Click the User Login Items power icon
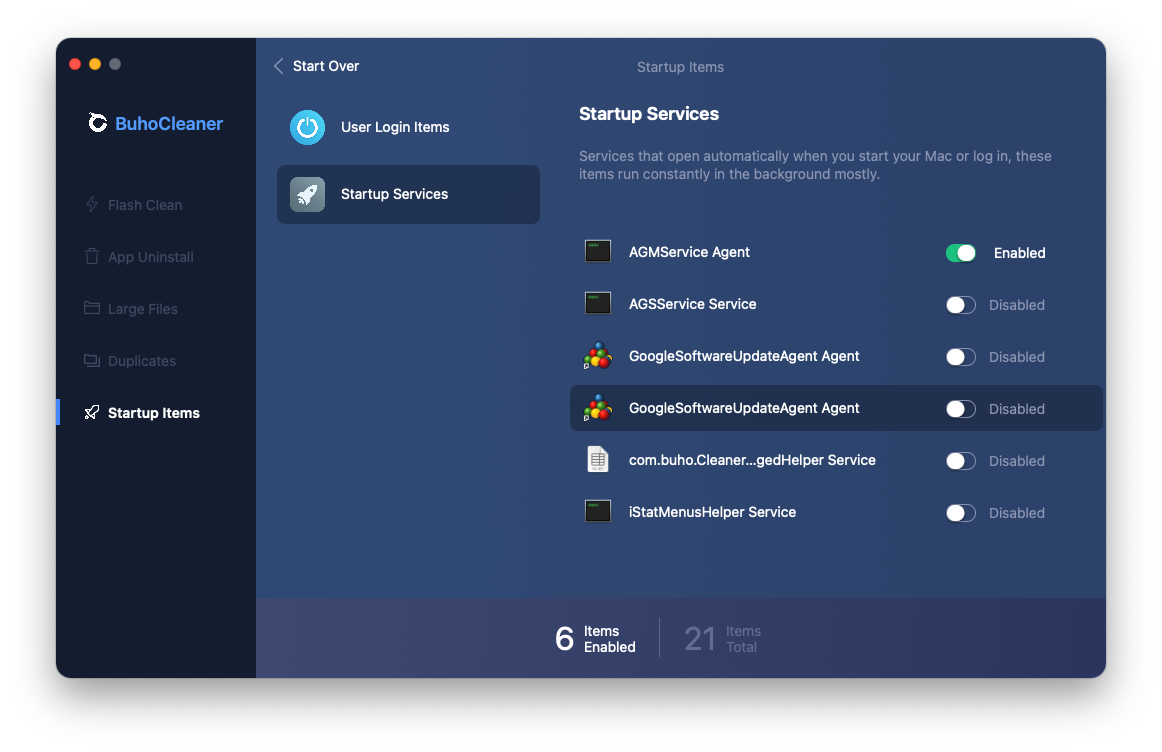Screen dimensions: 1162x752 tap(308, 127)
